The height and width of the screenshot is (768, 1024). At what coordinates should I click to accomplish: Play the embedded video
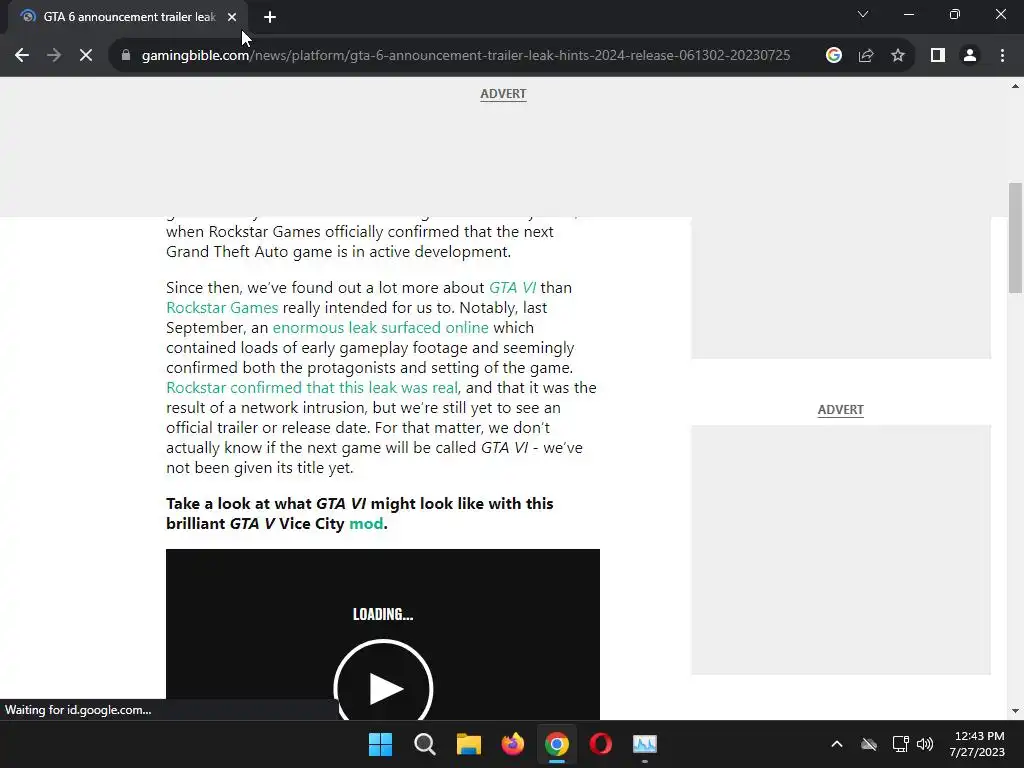pos(383,687)
